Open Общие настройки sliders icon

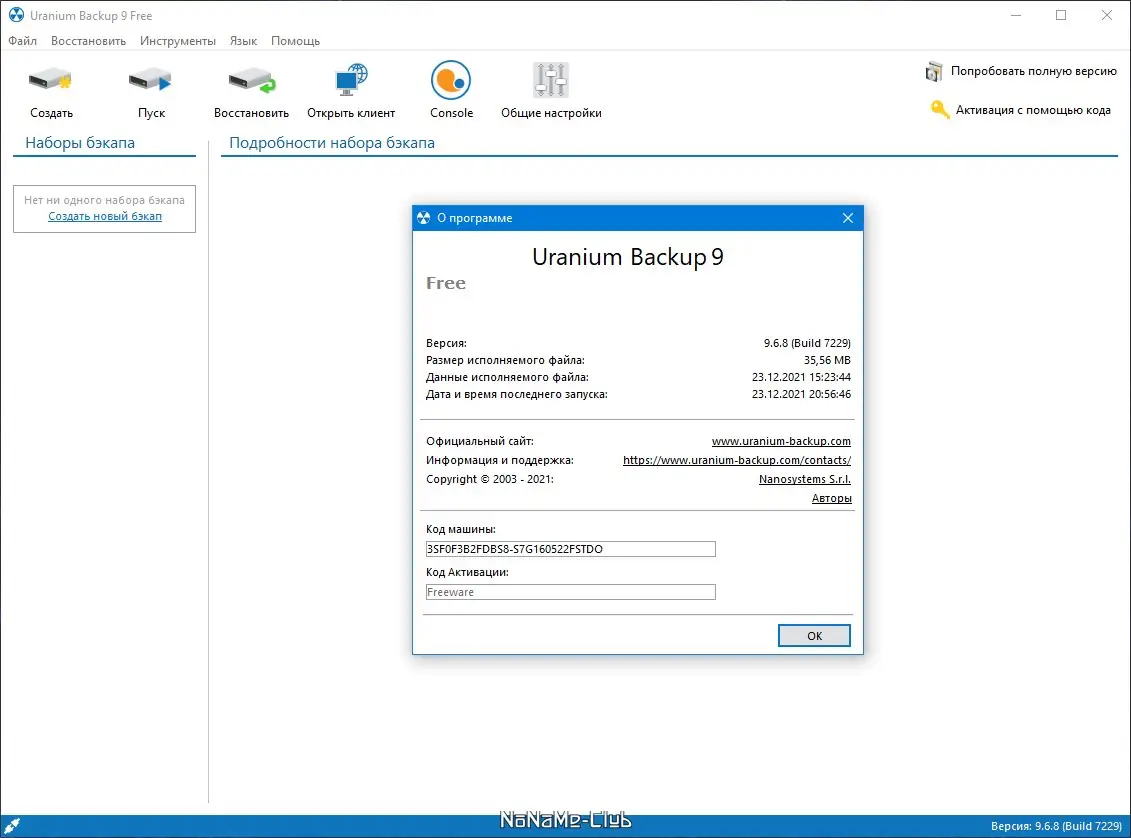(x=551, y=79)
